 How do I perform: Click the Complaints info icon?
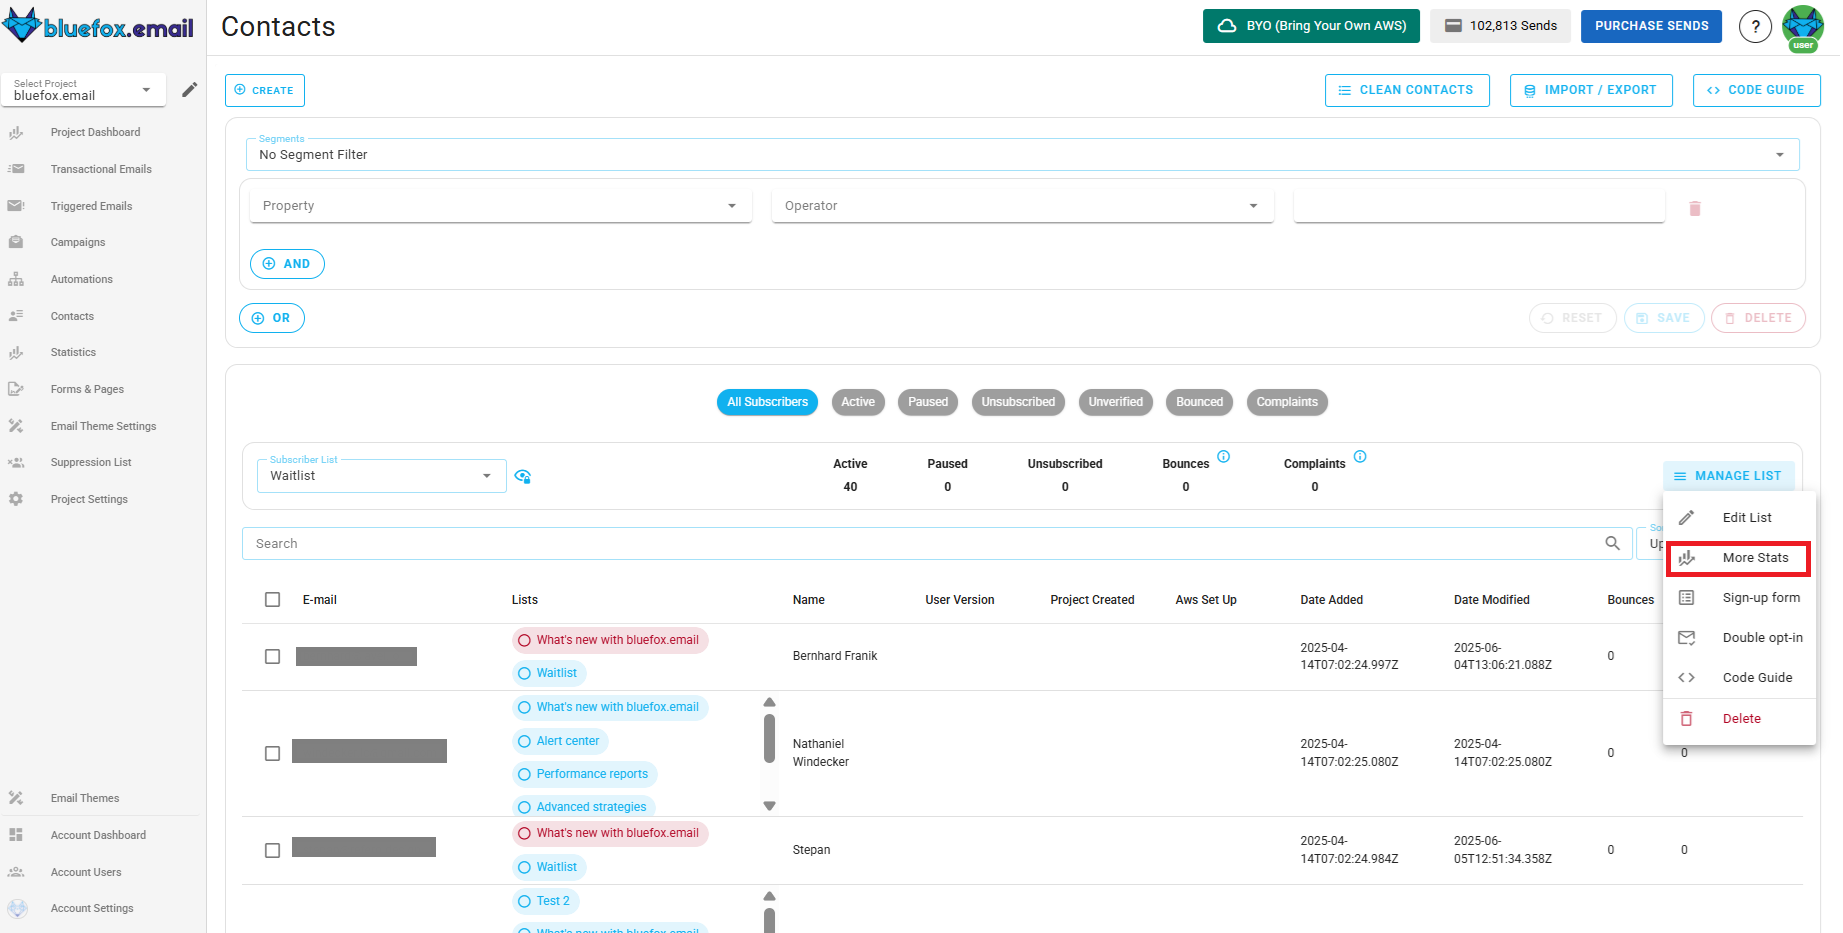coord(1359,457)
